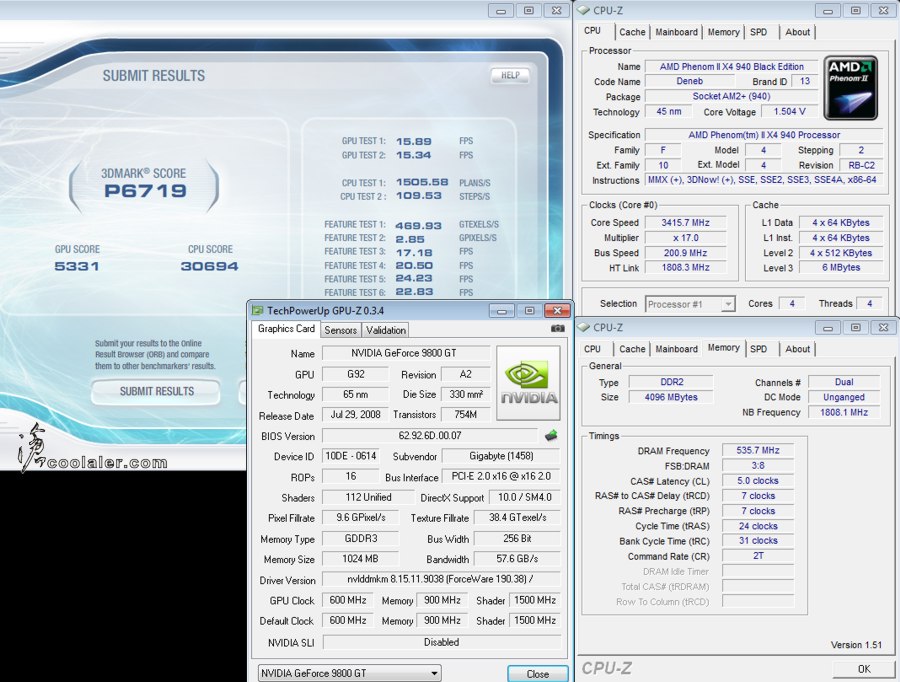Click the GPU name field NVIDIA GeForce 9800 GT
900x682 pixels.
point(405,353)
